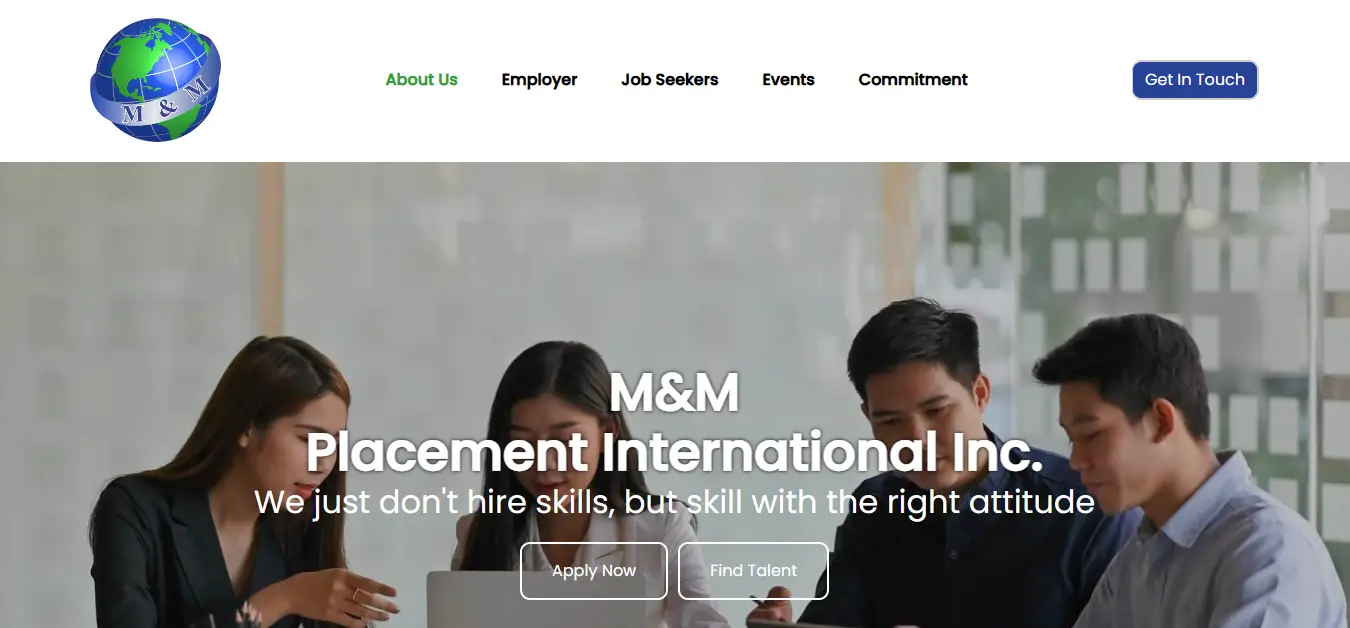Image resolution: width=1350 pixels, height=628 pixels.
Task: Click the M&M globe logo
Action: coord(155,80)
